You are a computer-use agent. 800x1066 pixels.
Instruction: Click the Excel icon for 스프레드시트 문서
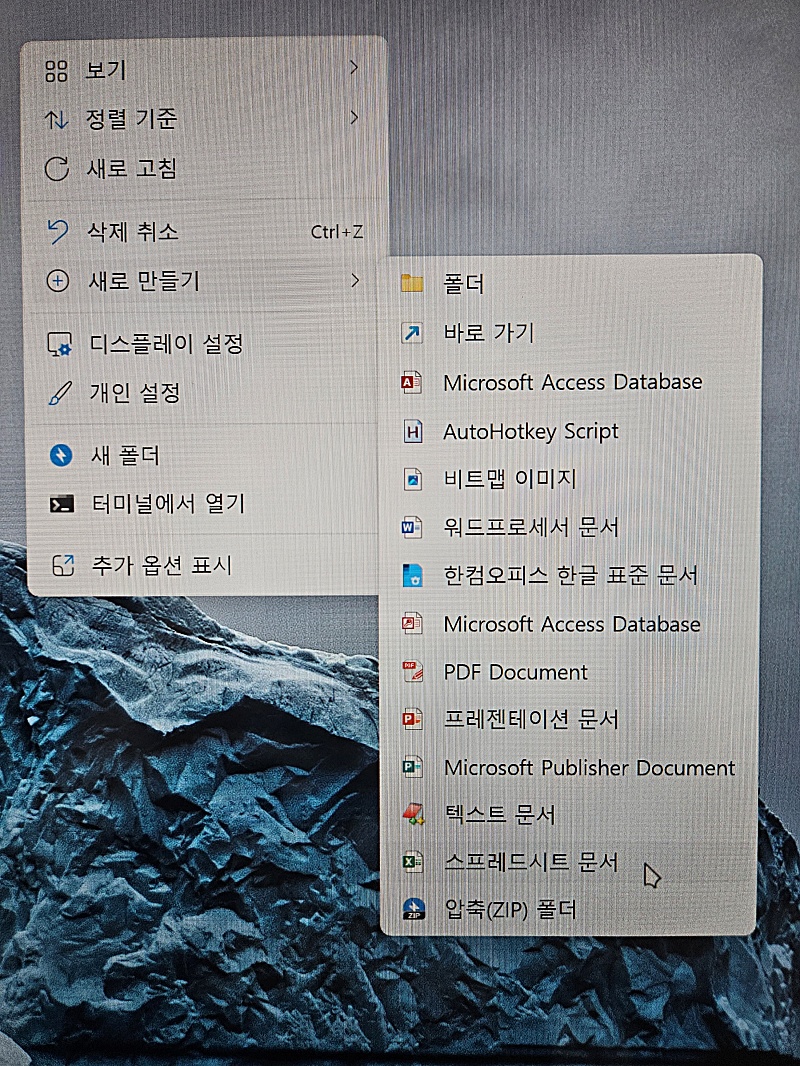413,862
